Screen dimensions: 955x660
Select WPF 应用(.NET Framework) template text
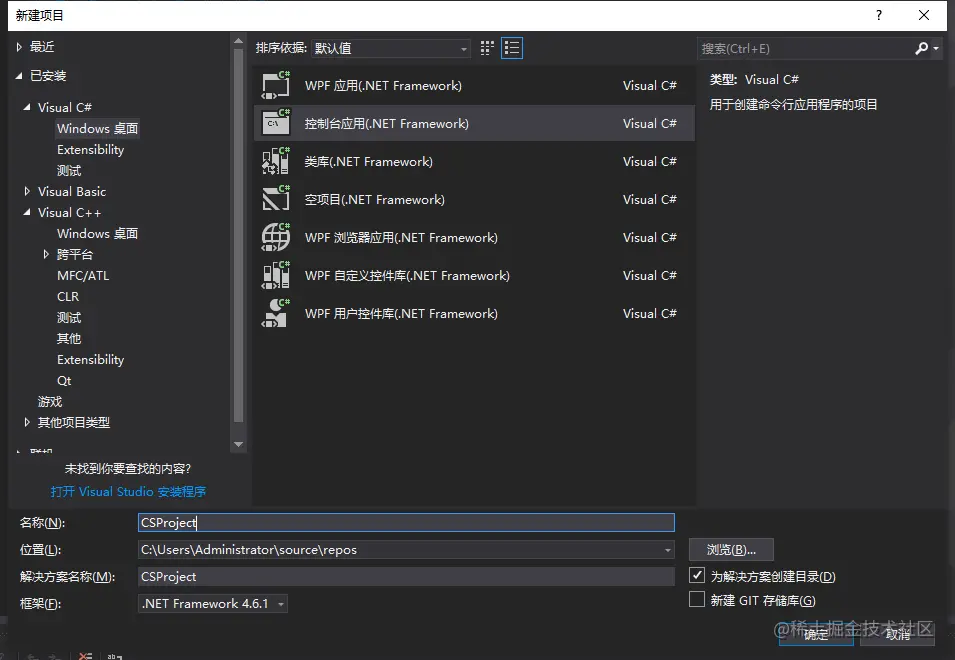pos(383,86)
